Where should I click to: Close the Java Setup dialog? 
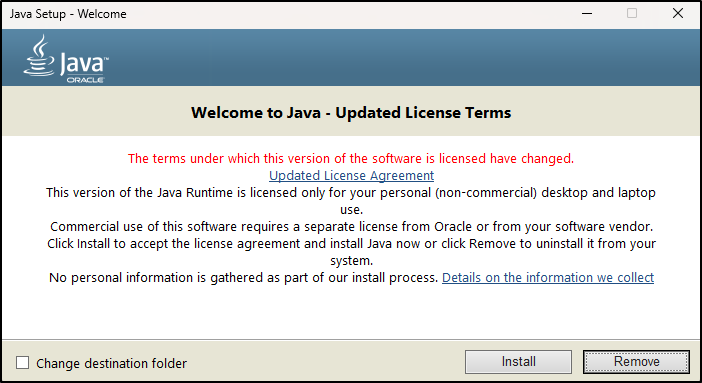tap(678, 13)
